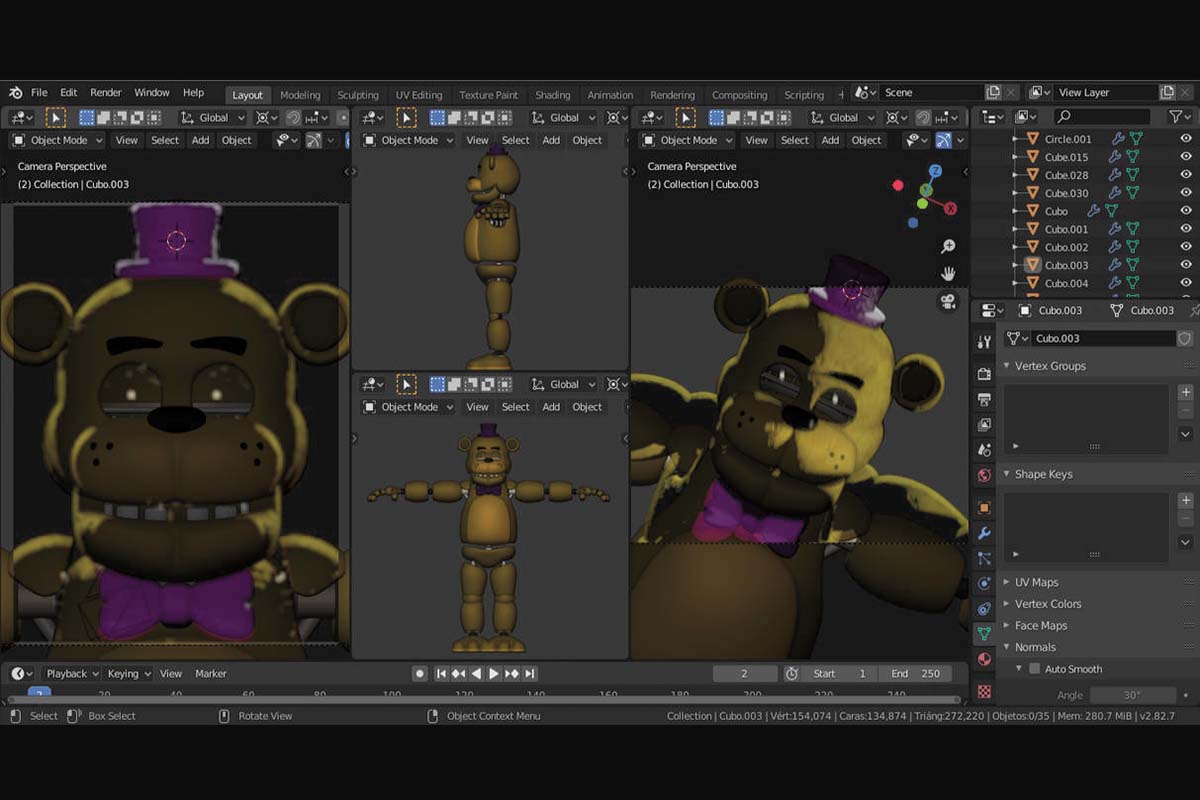Viewport: 1200px width, 800px height.
Task: Toggle the eye icon for Cube.028
Action: pyautogui.click(x=1186, y=175)
